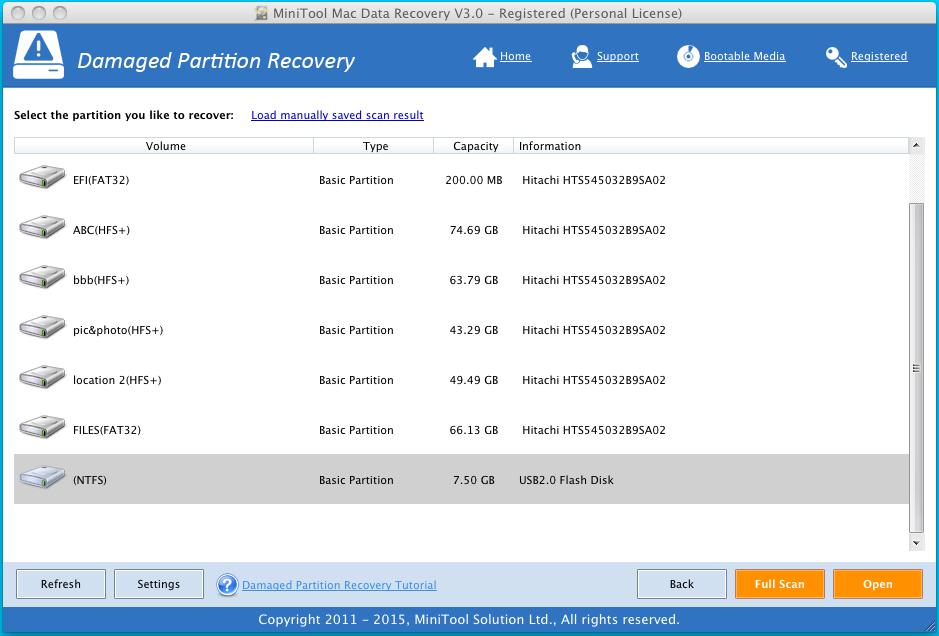Screen dimensions: 939x636
Task: Sort by the Type column header
Action: pyautogui.click(x=374, y=146)
